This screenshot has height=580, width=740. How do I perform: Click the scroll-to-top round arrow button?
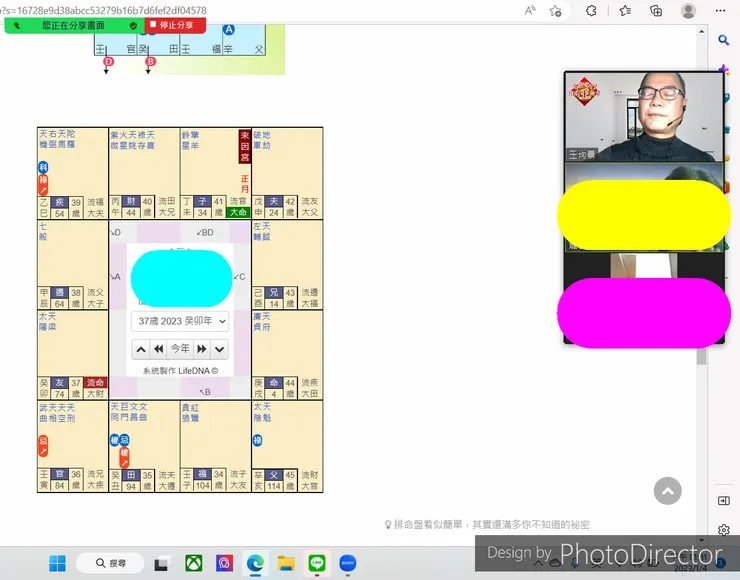tap(667, 491)
